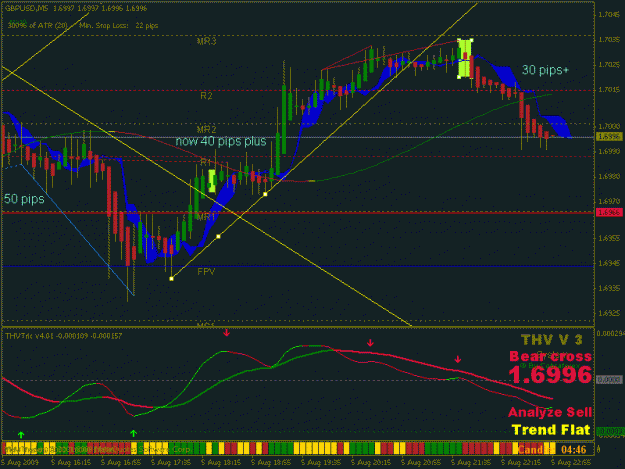Click the '5 Aug 22:55' time label
Image resolution: width=625 pixels, height=469 pixels.
(x=571, y=462)
